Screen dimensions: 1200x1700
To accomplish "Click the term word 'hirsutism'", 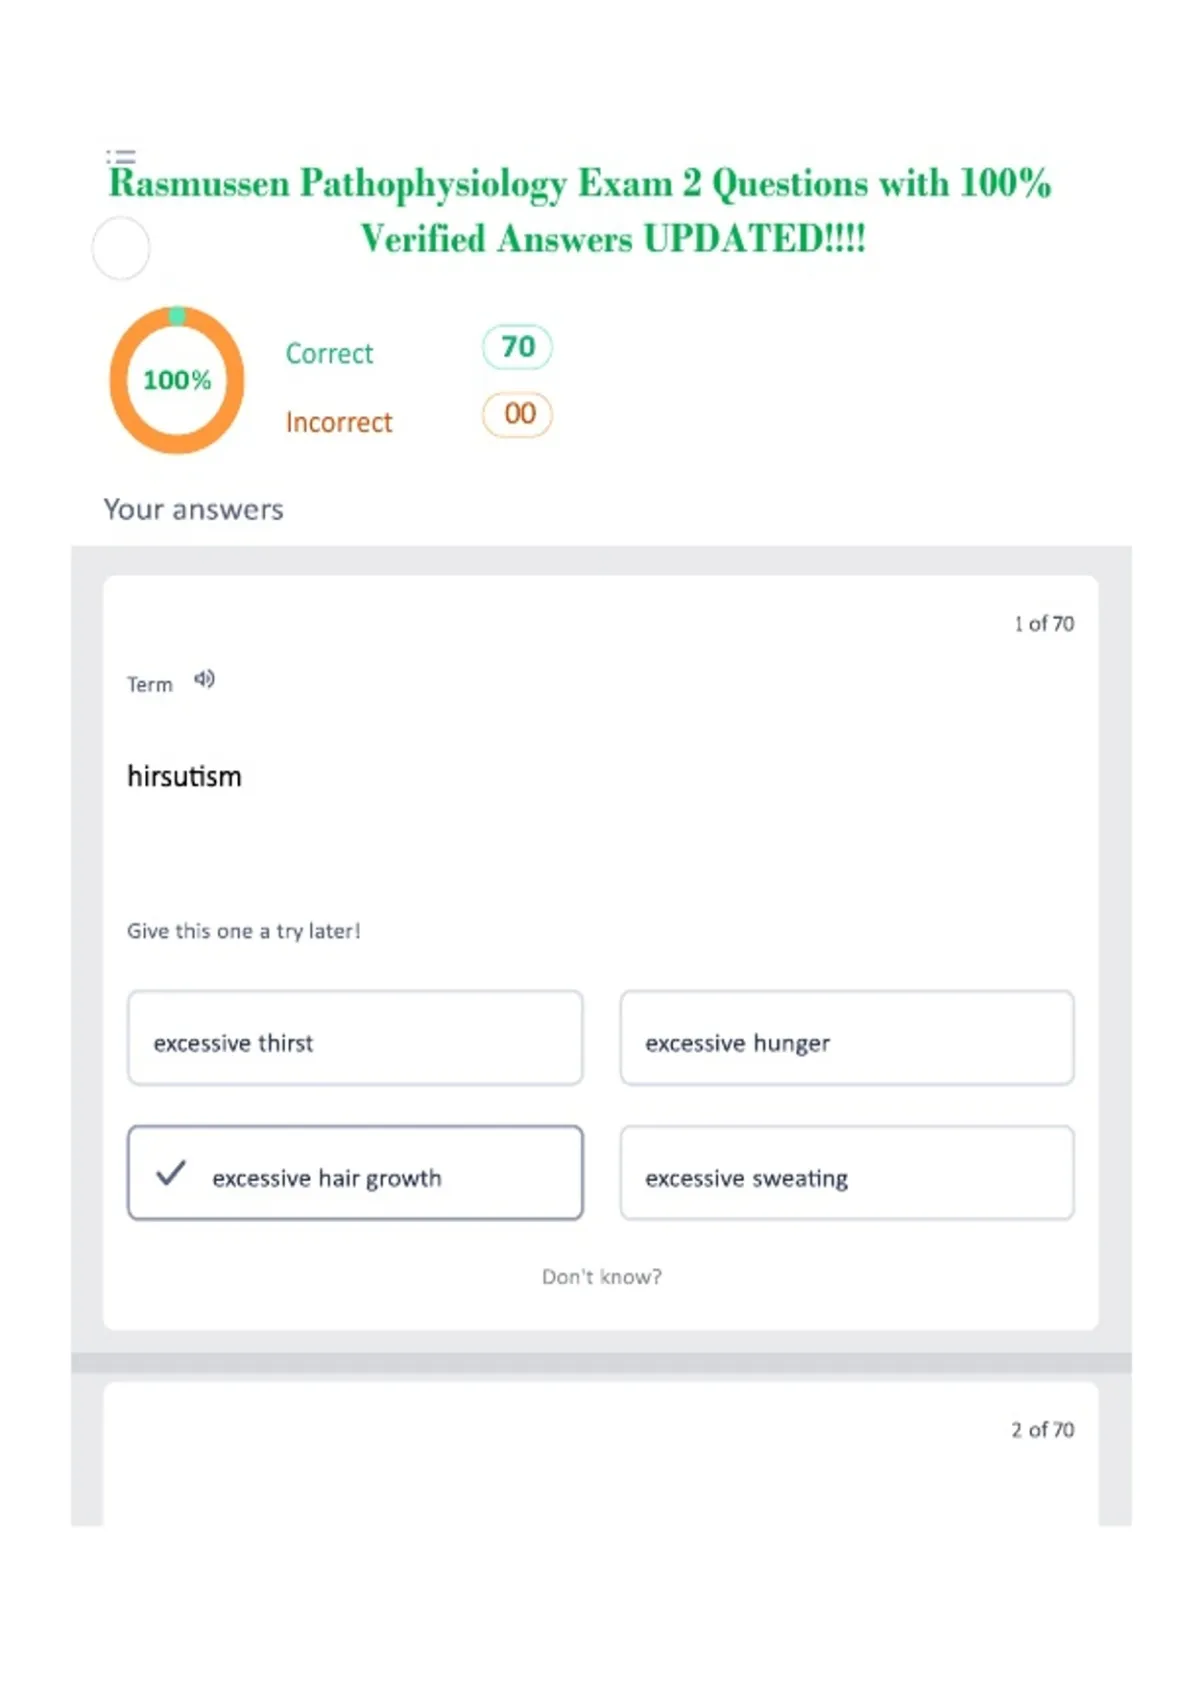I will tap(184, 776).
